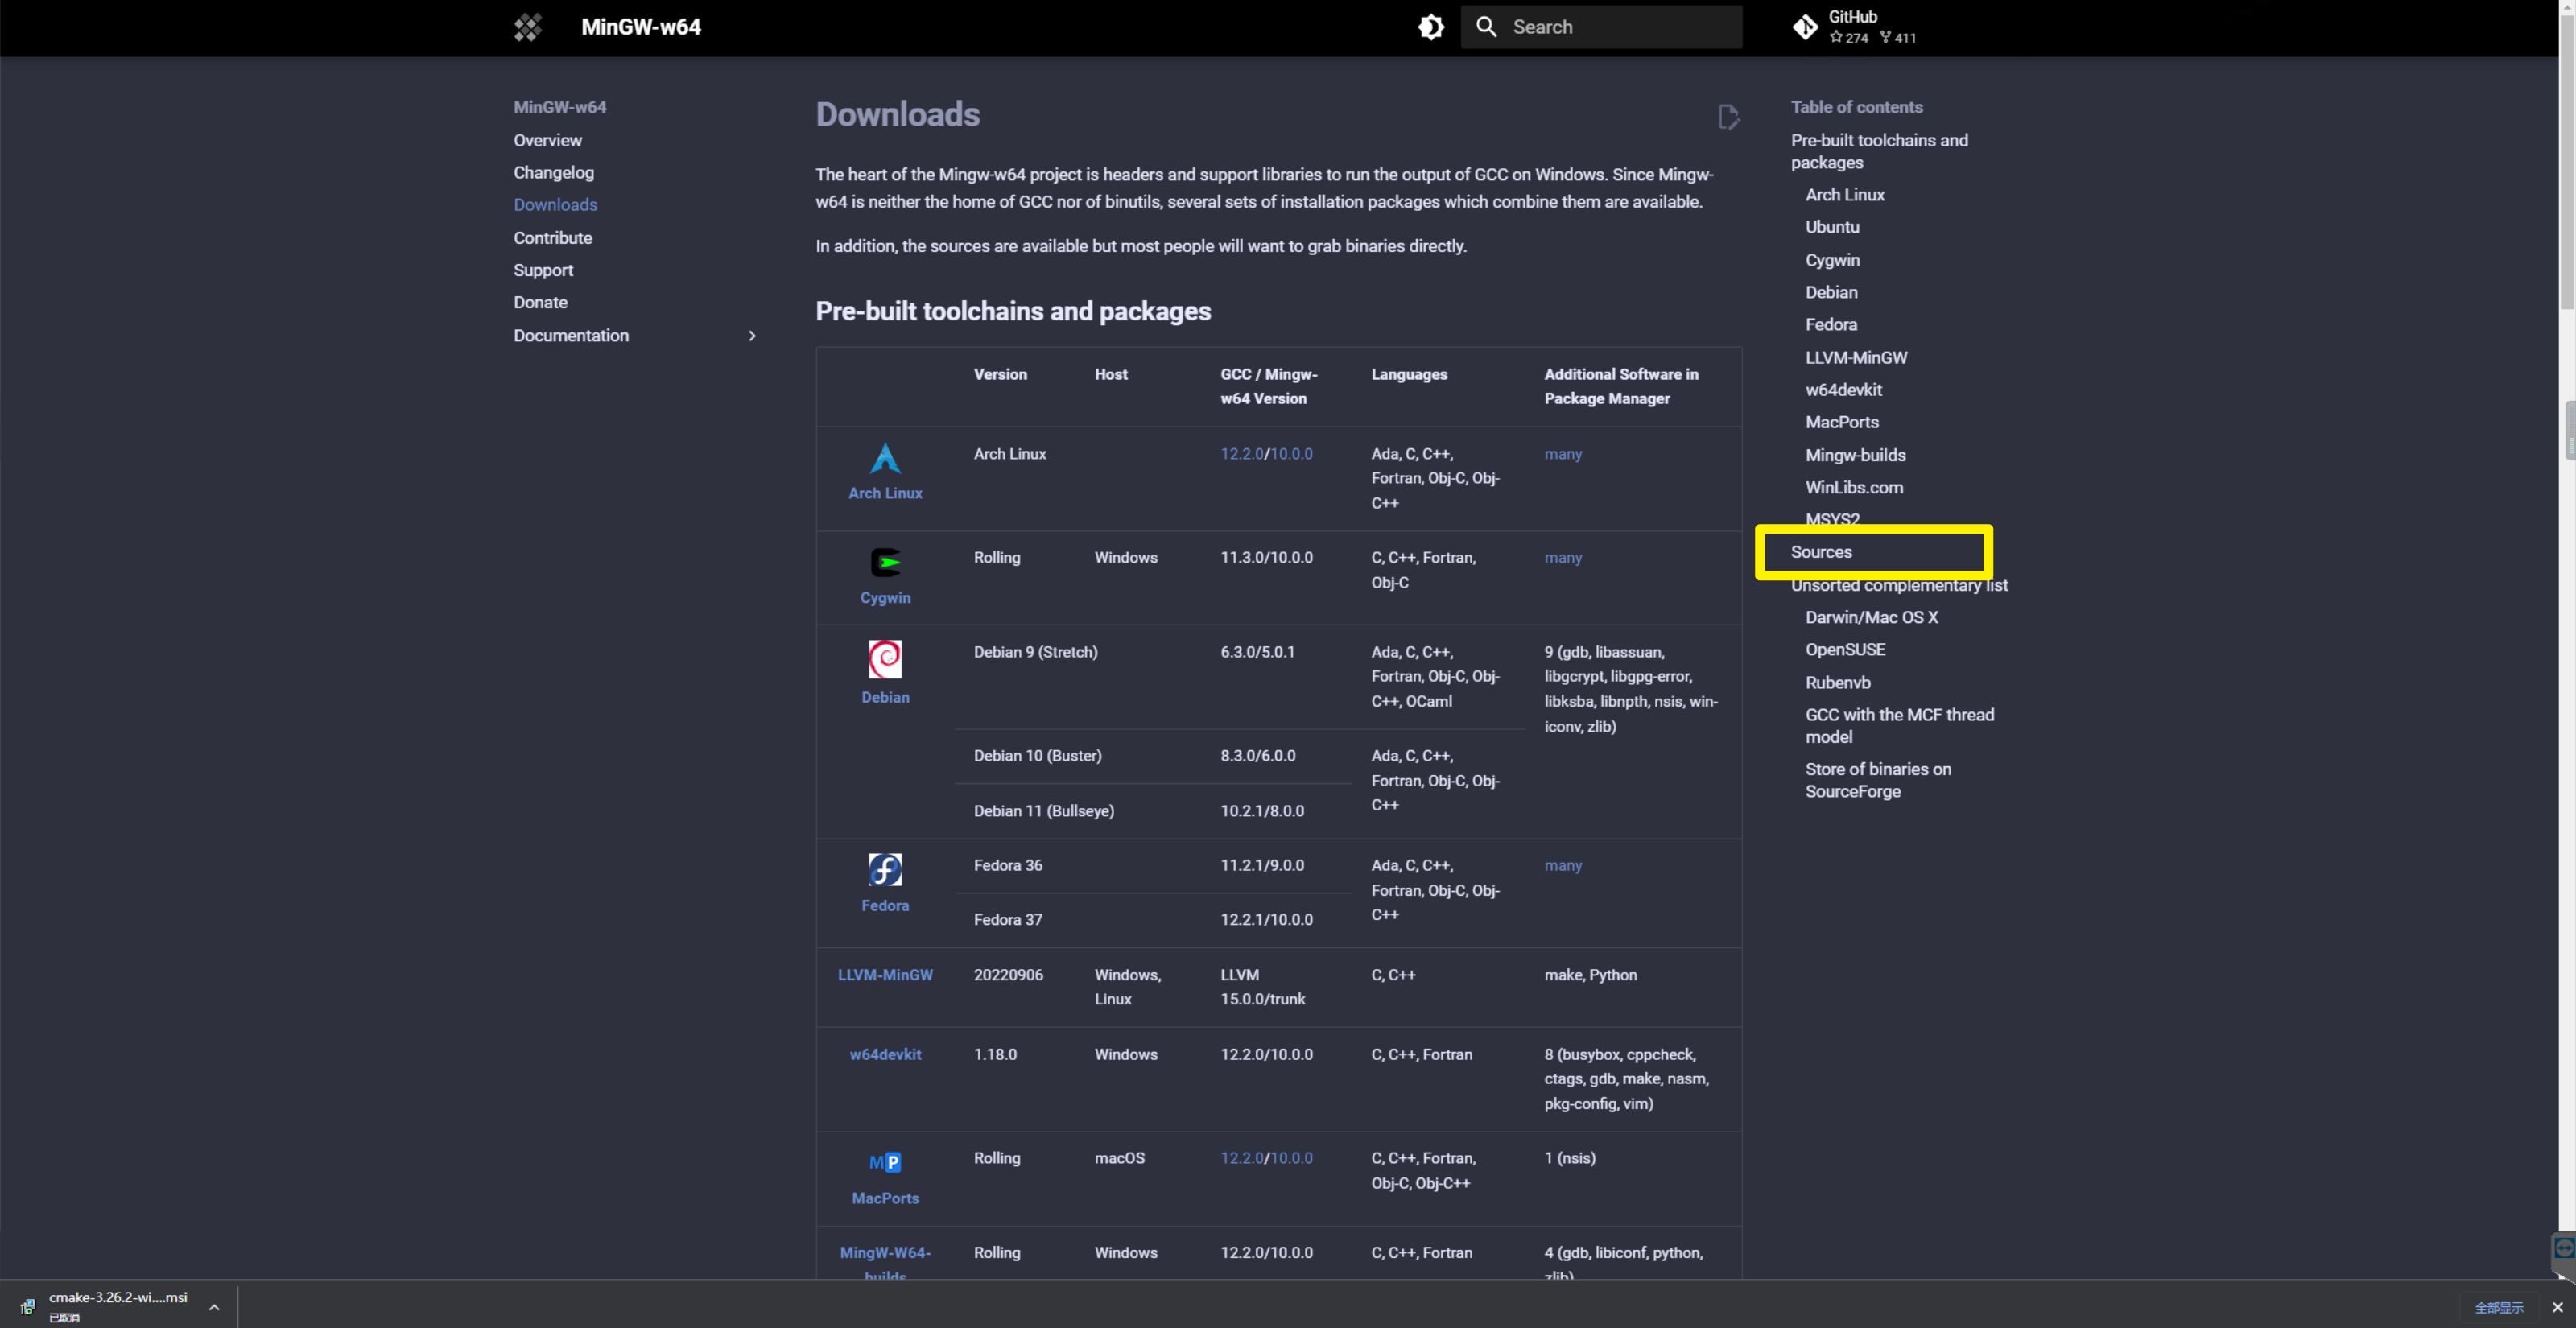
Task: Close the downloads bar
Action: (2557, 1307)
